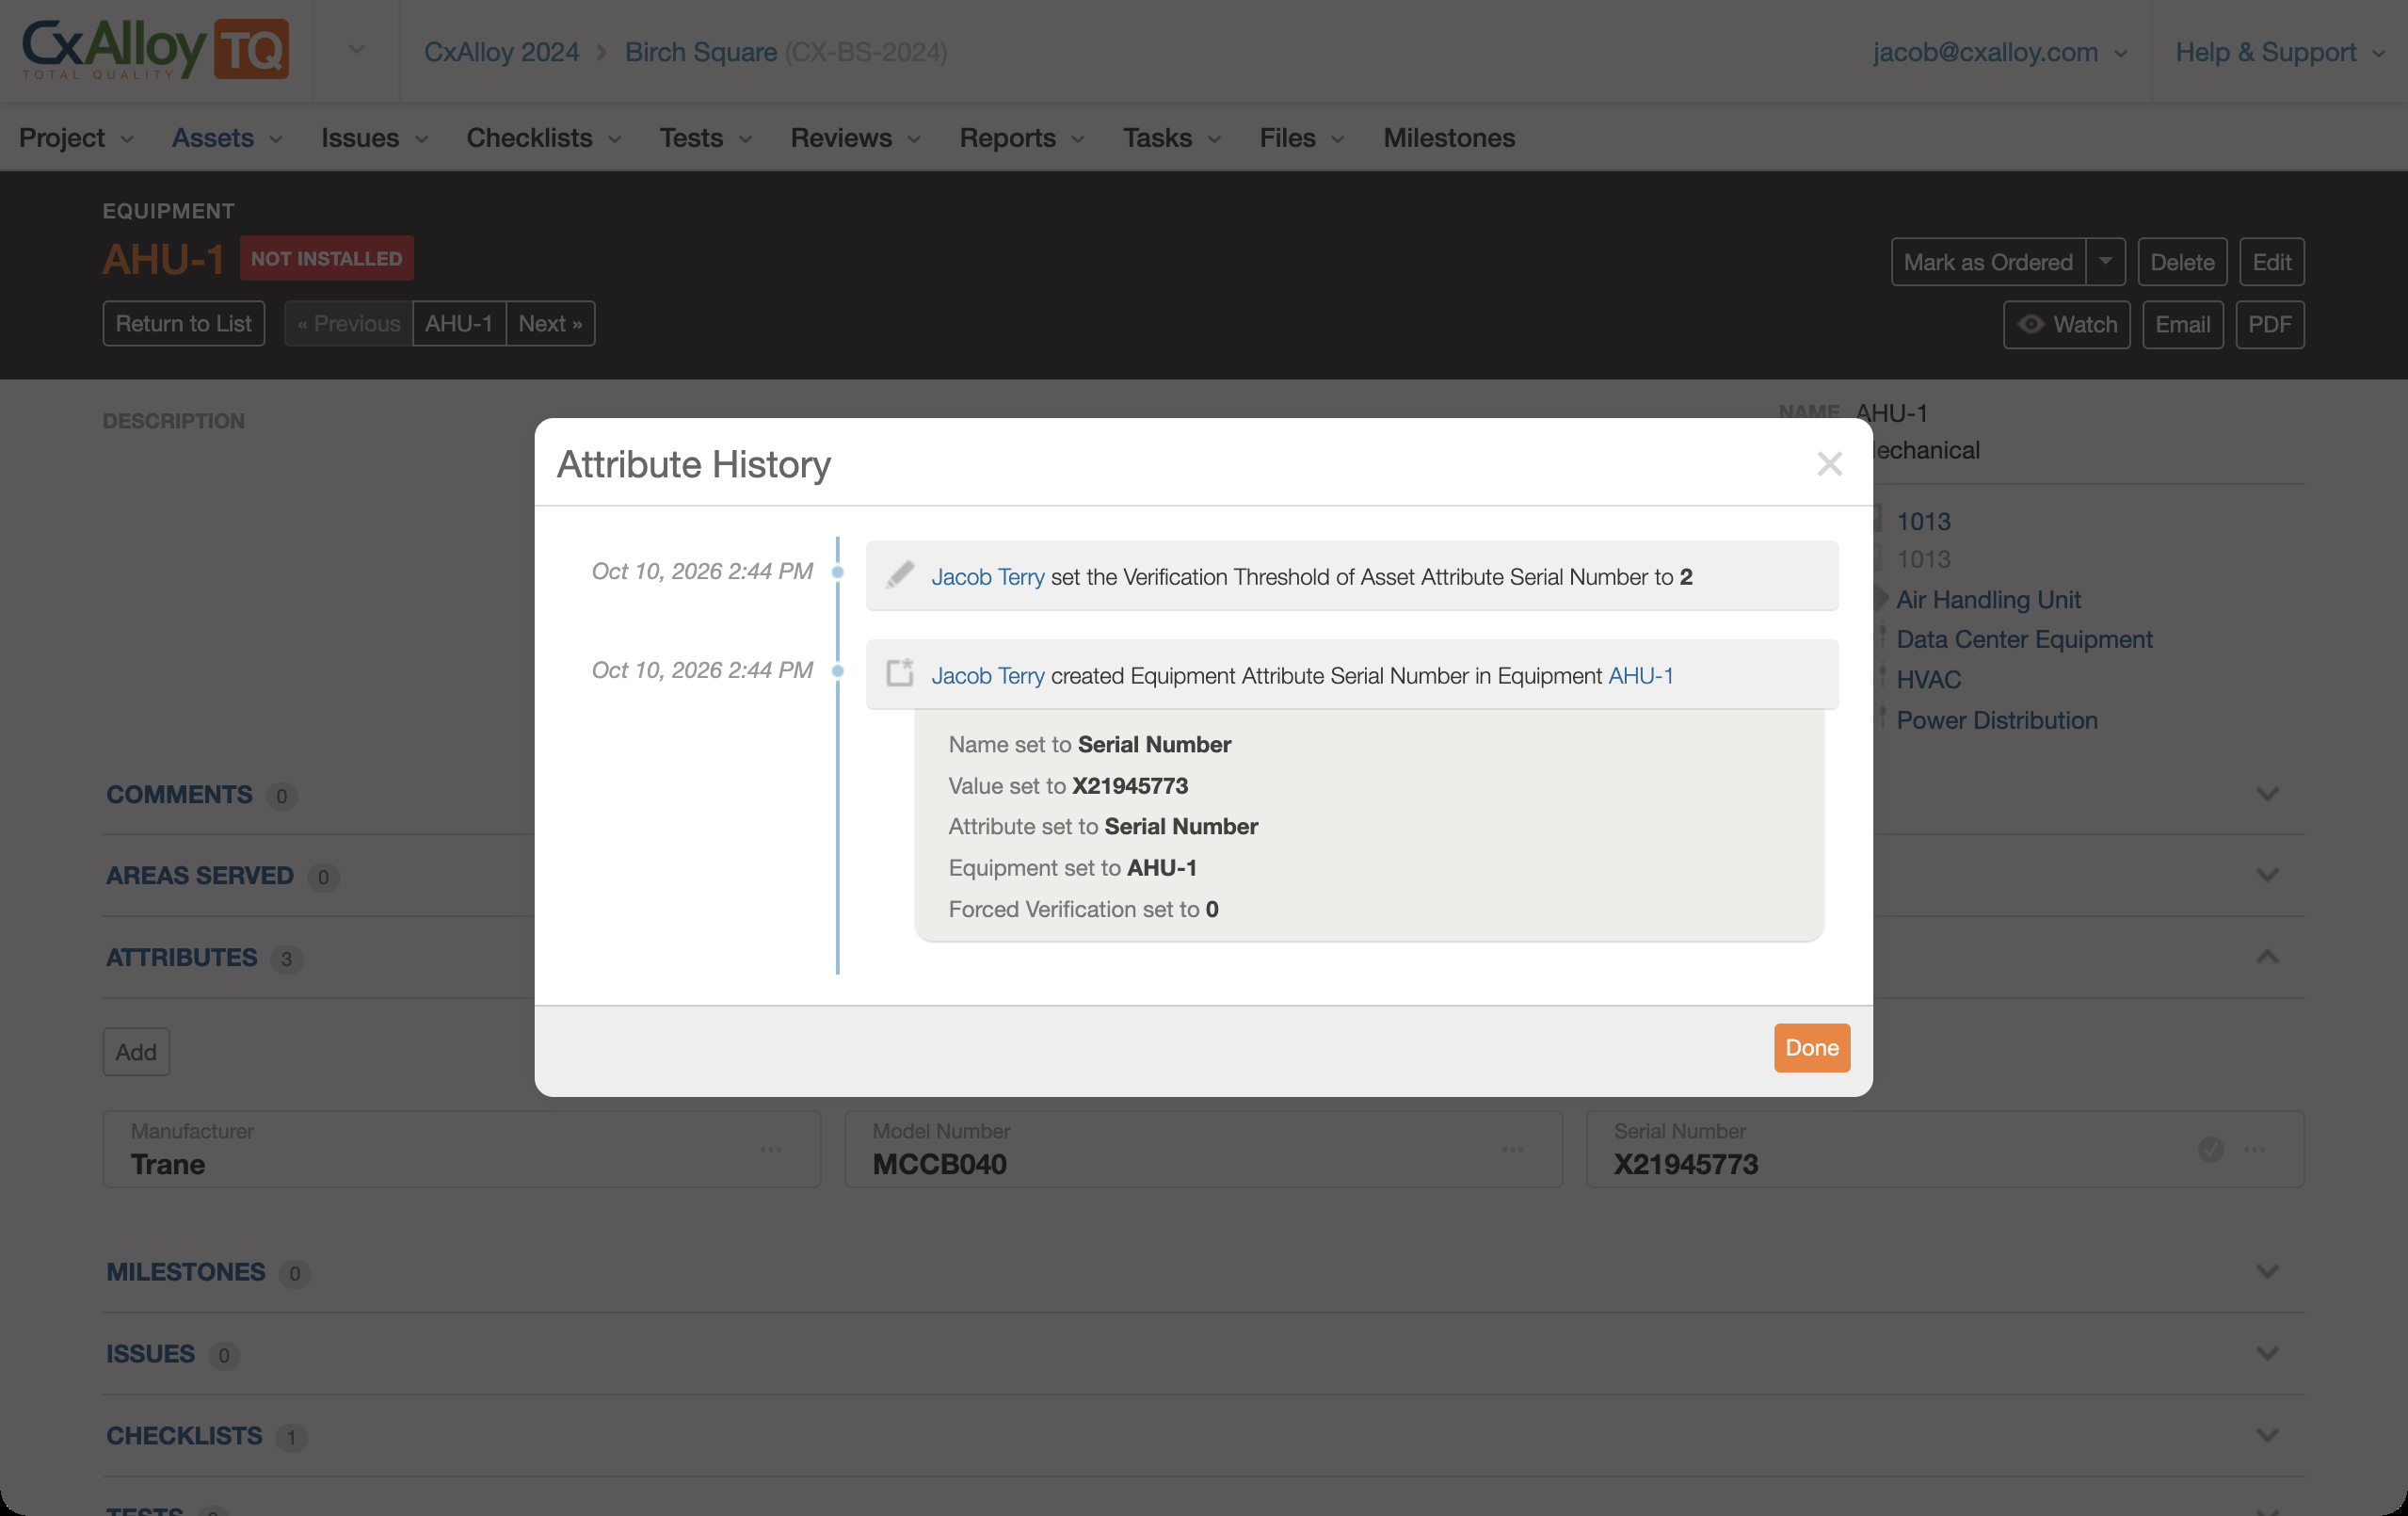Open the first Jacob Terry link
Screen dimensions: 2408x1516
point(987,577)
